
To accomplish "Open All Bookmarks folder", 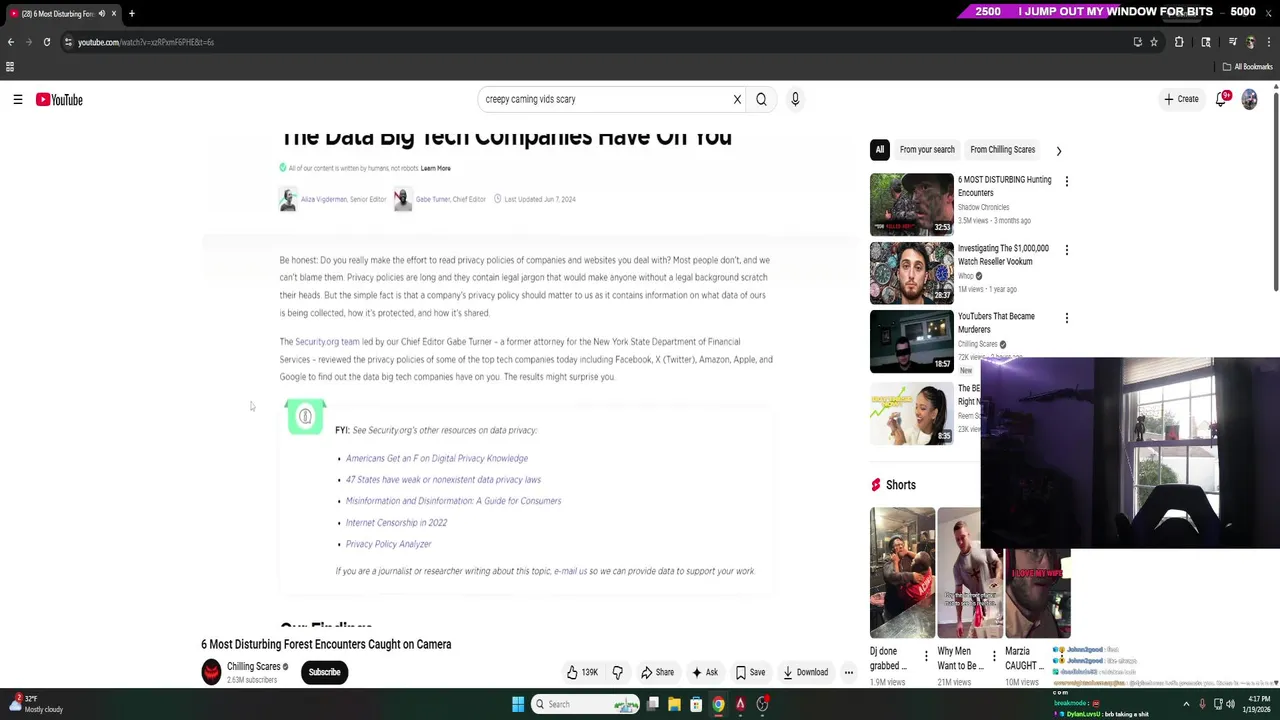I will [x=1247, y=67].
